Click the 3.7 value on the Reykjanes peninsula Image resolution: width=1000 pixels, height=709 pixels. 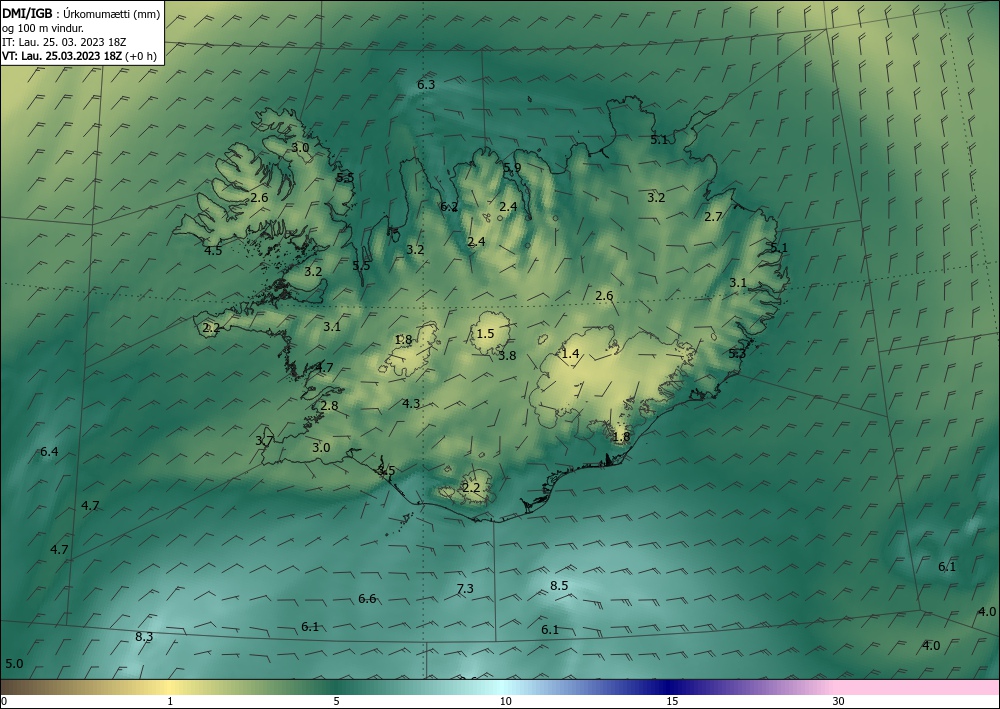pos(264,441)
